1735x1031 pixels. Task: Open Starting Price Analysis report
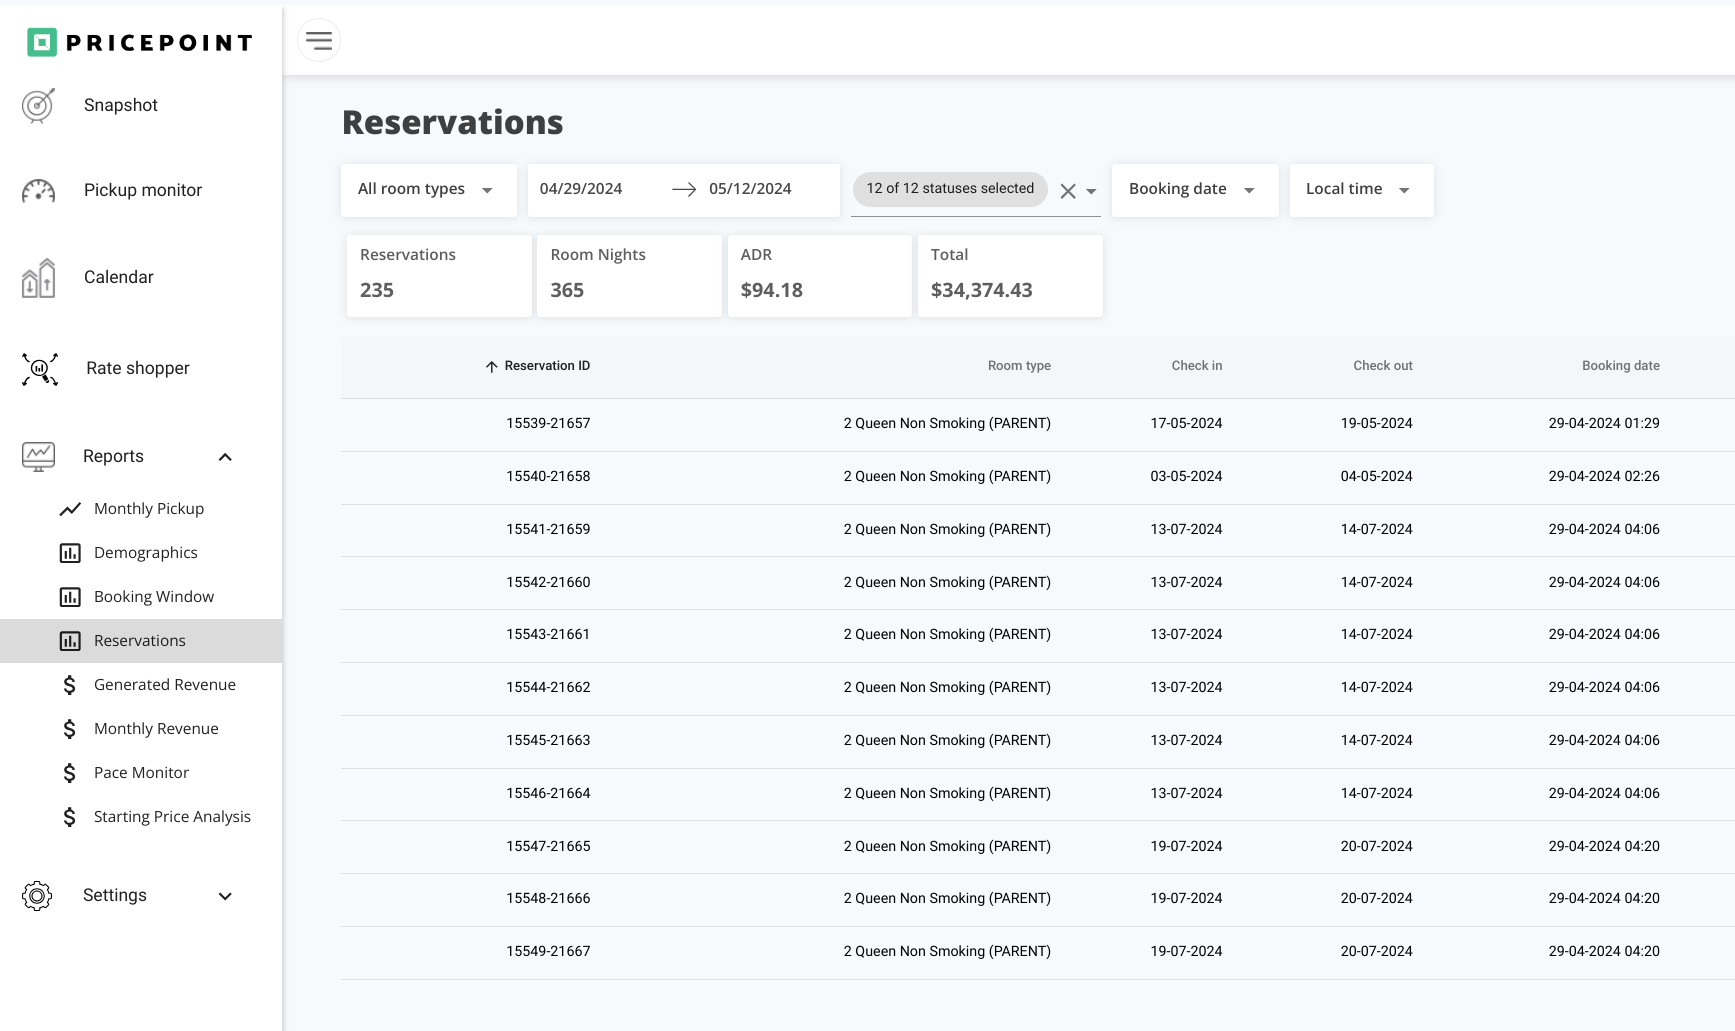172,817
